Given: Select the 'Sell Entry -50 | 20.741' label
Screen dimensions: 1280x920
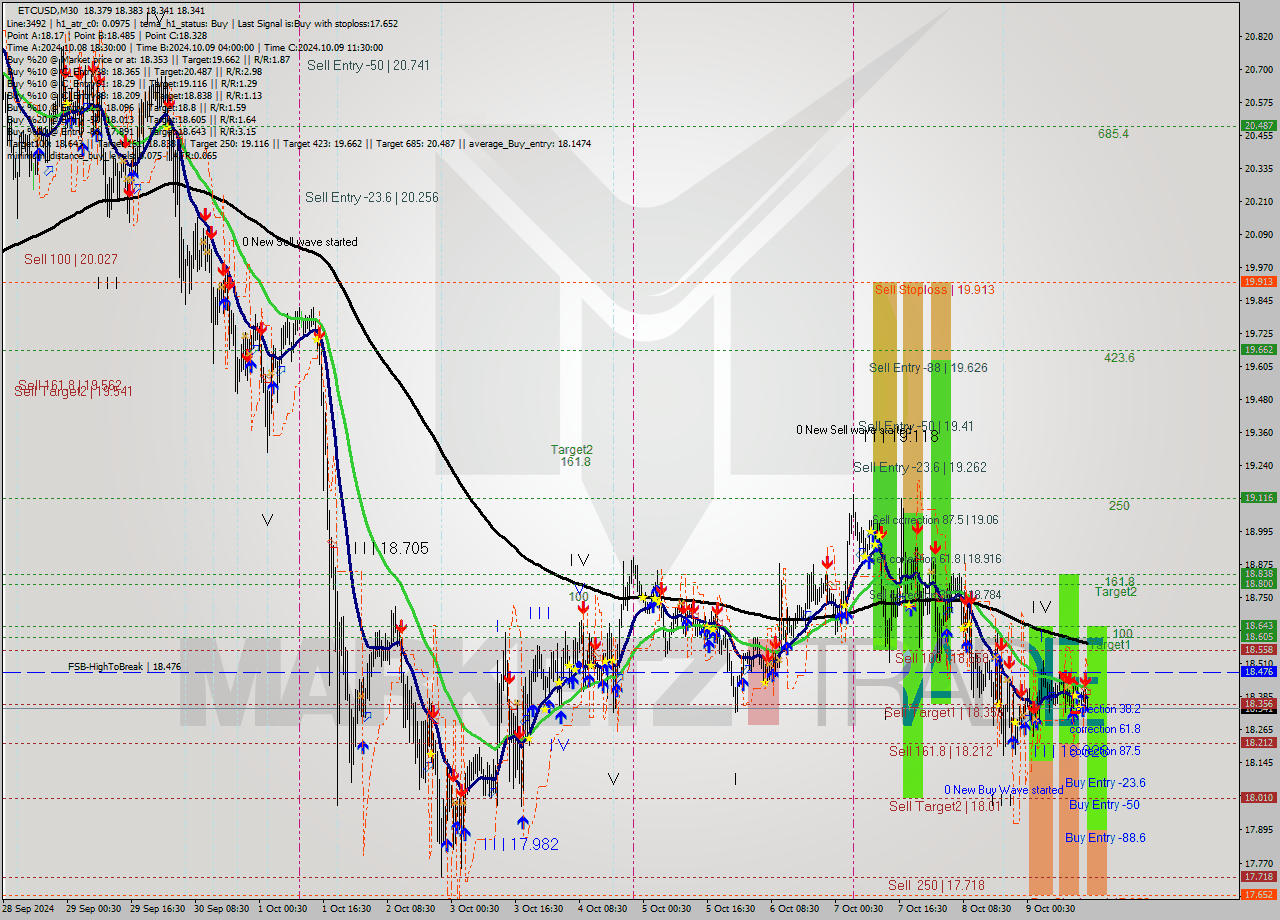Looking at the screenshot, I should 368,65.
